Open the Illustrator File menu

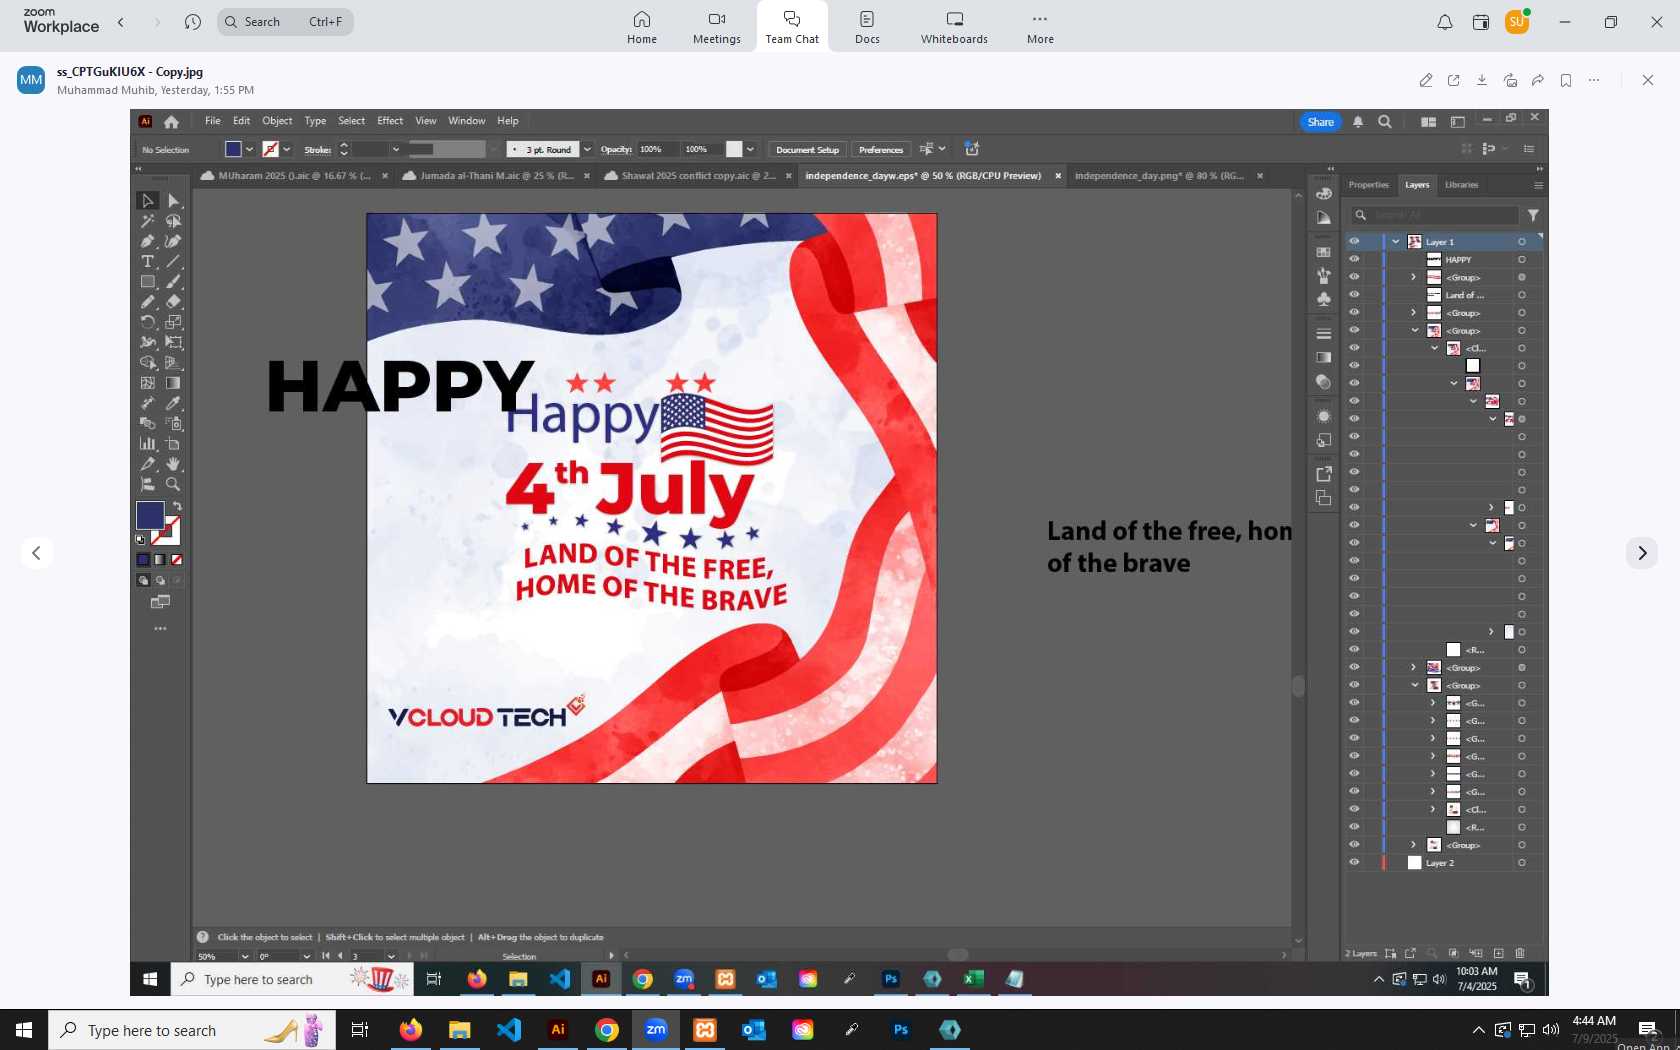click(x=213, y=121)
